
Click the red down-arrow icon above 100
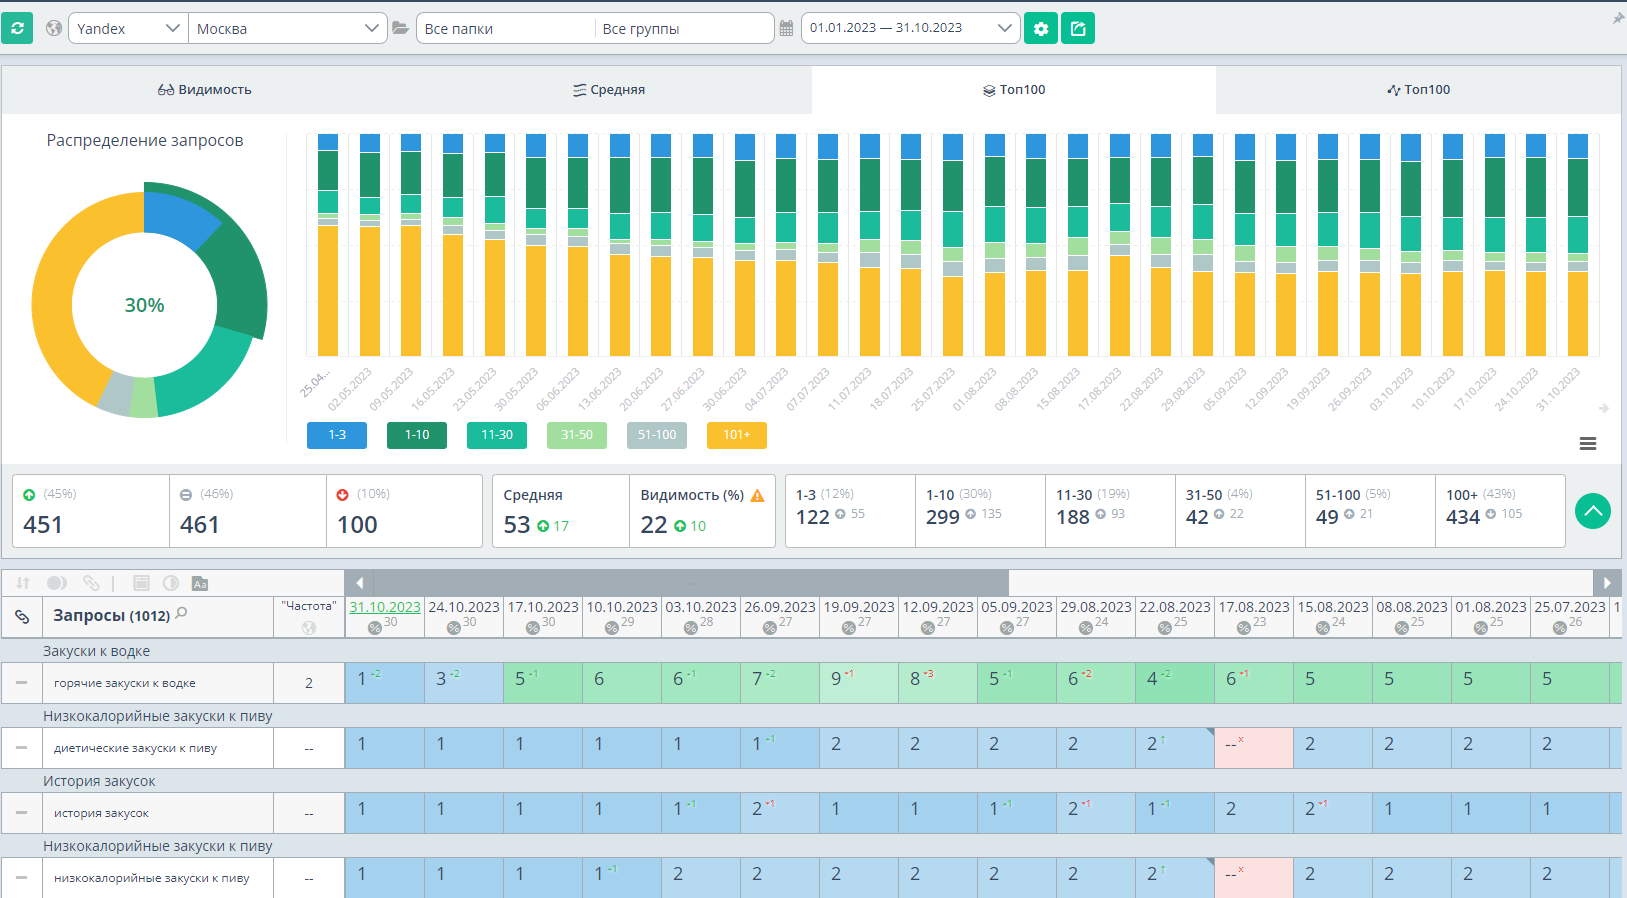point(343,495)
